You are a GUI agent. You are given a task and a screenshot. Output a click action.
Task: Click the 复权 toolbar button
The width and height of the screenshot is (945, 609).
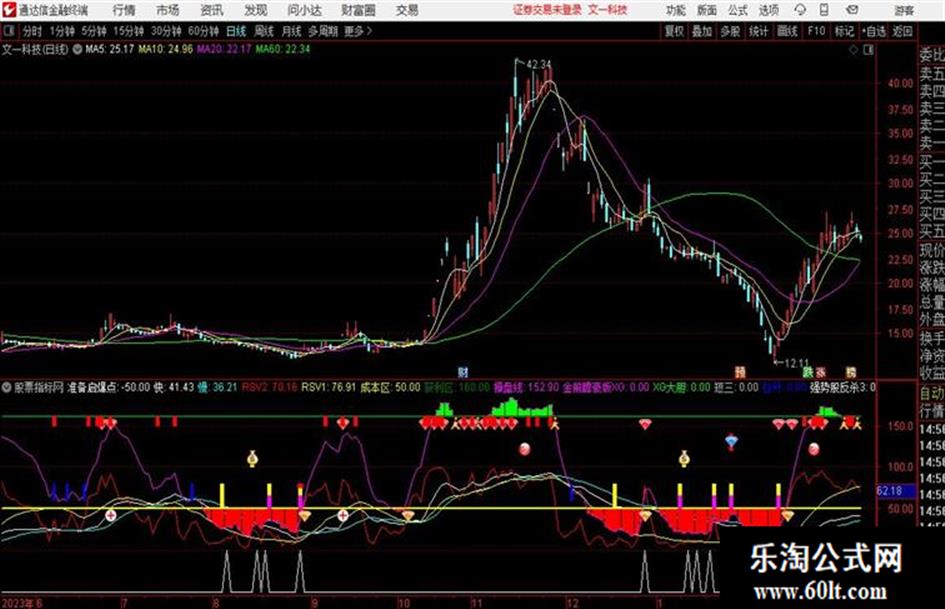click(674, 31)
